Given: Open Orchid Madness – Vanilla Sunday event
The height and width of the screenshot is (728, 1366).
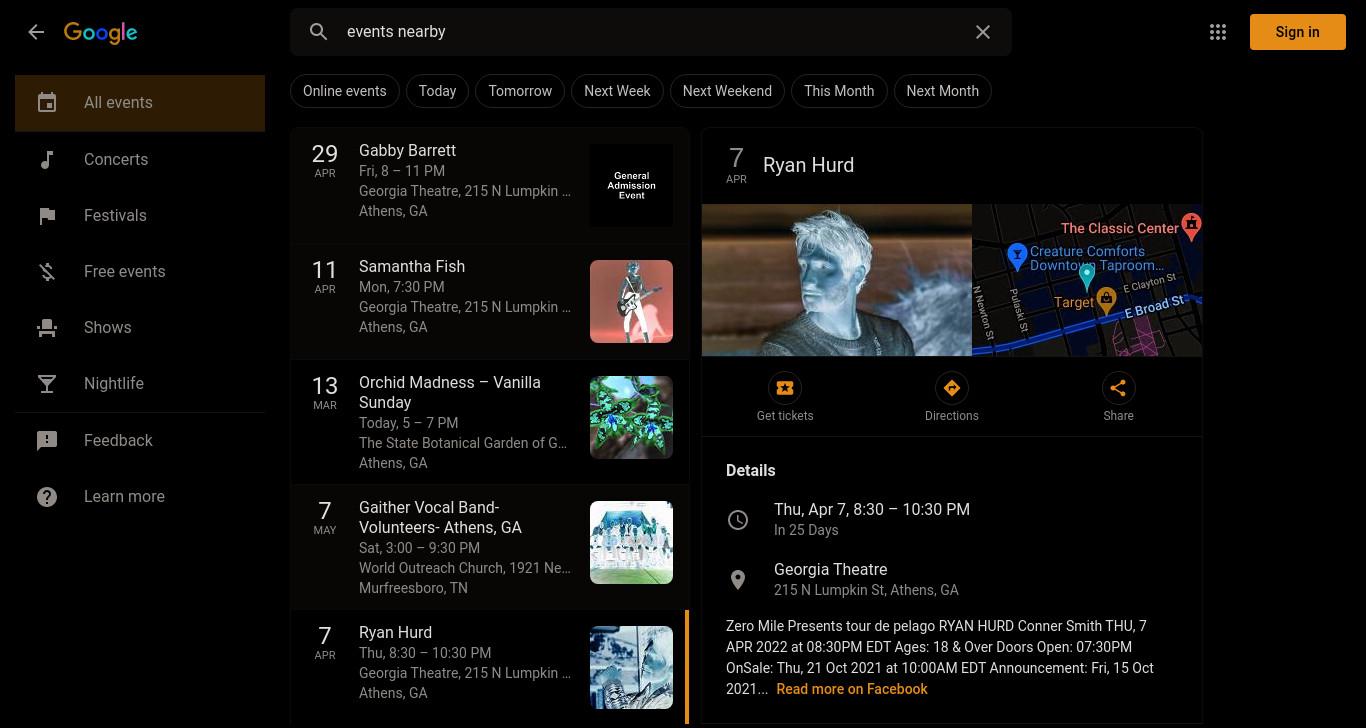Looking at the screenshot, I should coord(490,422).
